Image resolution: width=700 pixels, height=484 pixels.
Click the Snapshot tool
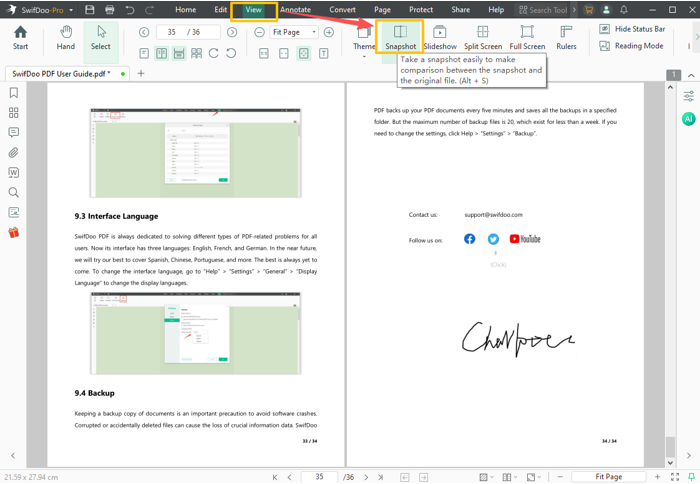pos(400,38)
